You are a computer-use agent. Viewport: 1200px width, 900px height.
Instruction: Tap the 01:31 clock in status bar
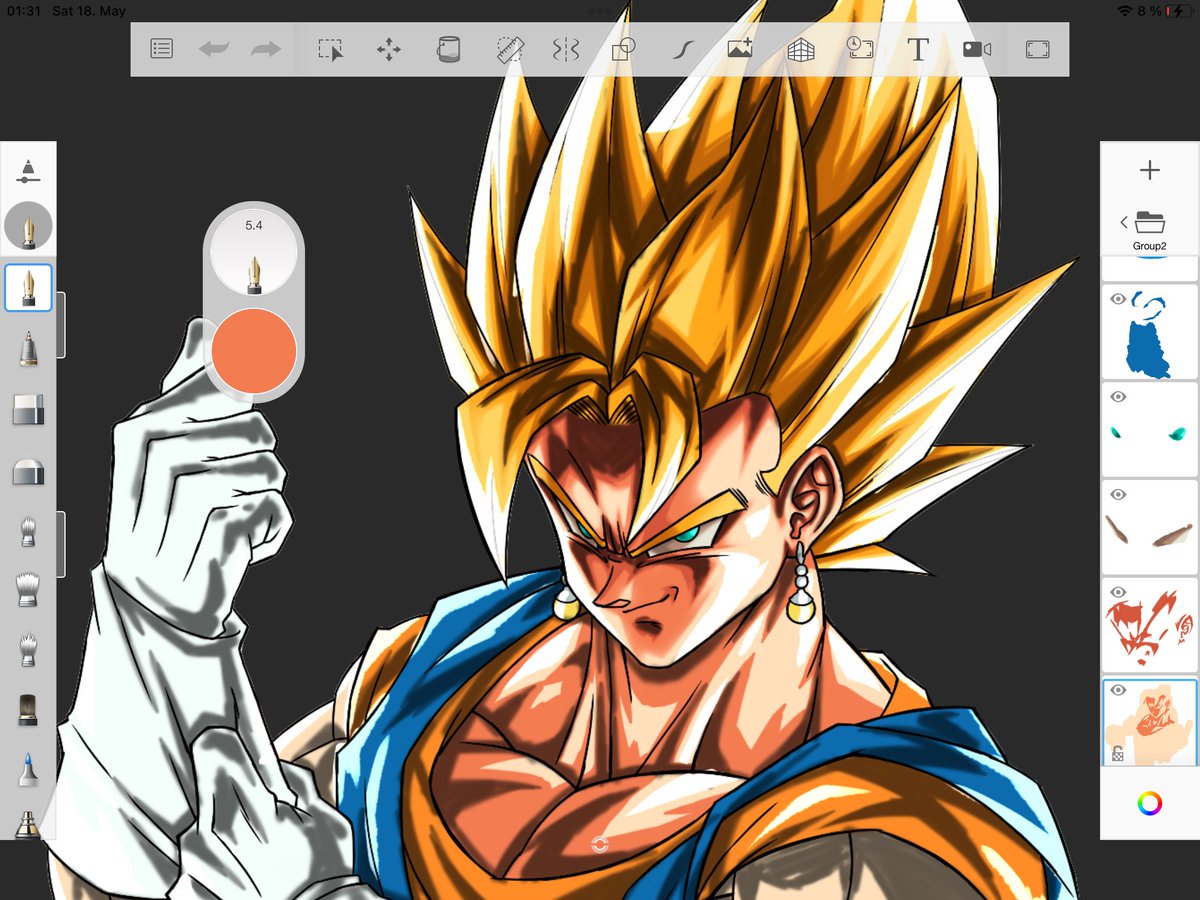click(22, 10)
